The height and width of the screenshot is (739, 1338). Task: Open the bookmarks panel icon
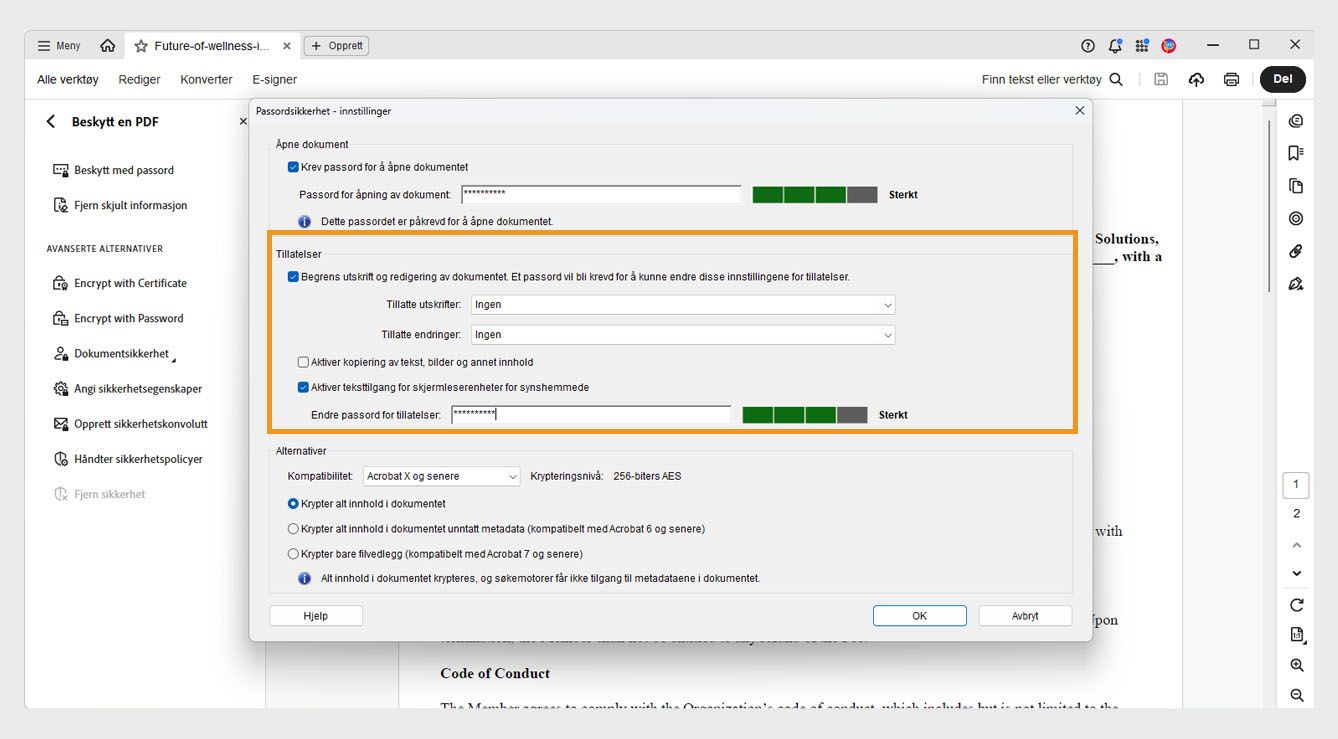coord(1296,153)
